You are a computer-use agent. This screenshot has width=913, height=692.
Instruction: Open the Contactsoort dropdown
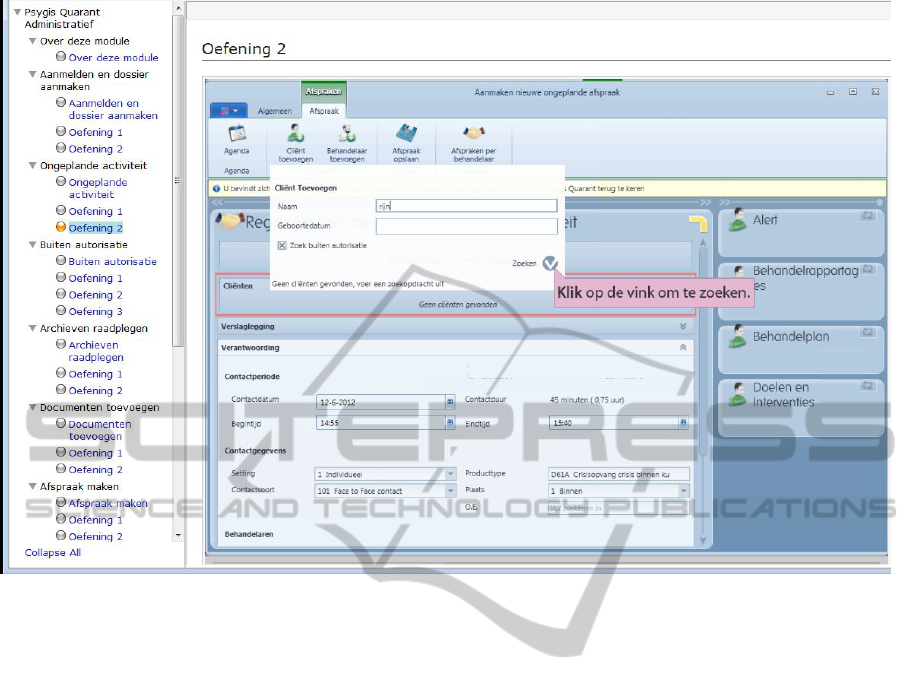[450, 491]
